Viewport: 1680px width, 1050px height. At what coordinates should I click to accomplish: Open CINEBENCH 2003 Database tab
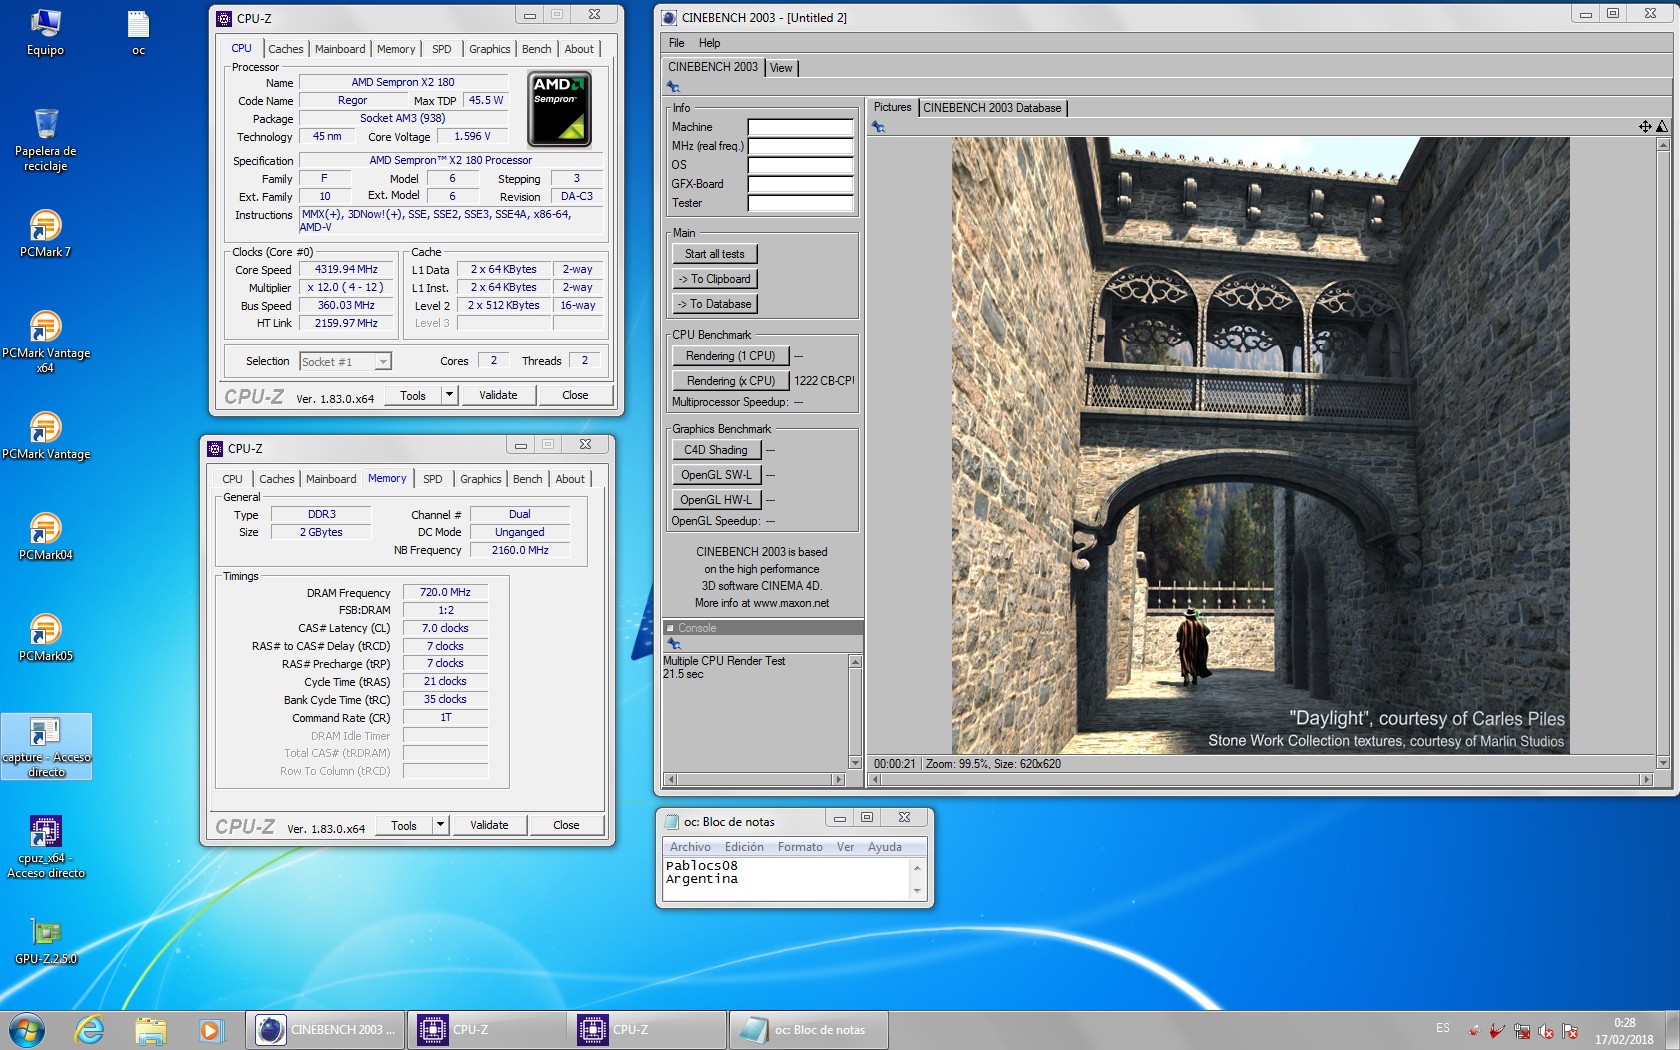pos(992,108)
